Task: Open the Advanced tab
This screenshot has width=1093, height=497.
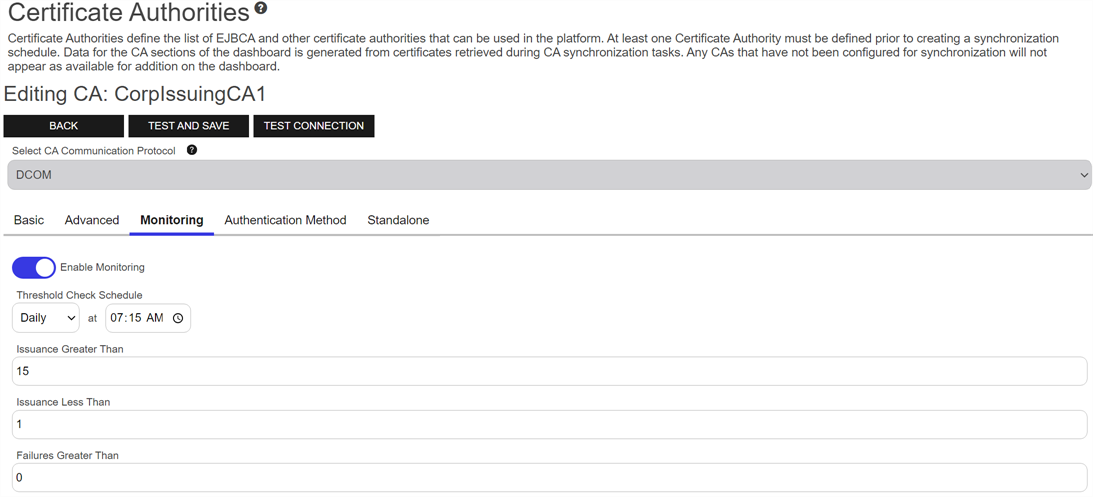Action: [92, 220]
